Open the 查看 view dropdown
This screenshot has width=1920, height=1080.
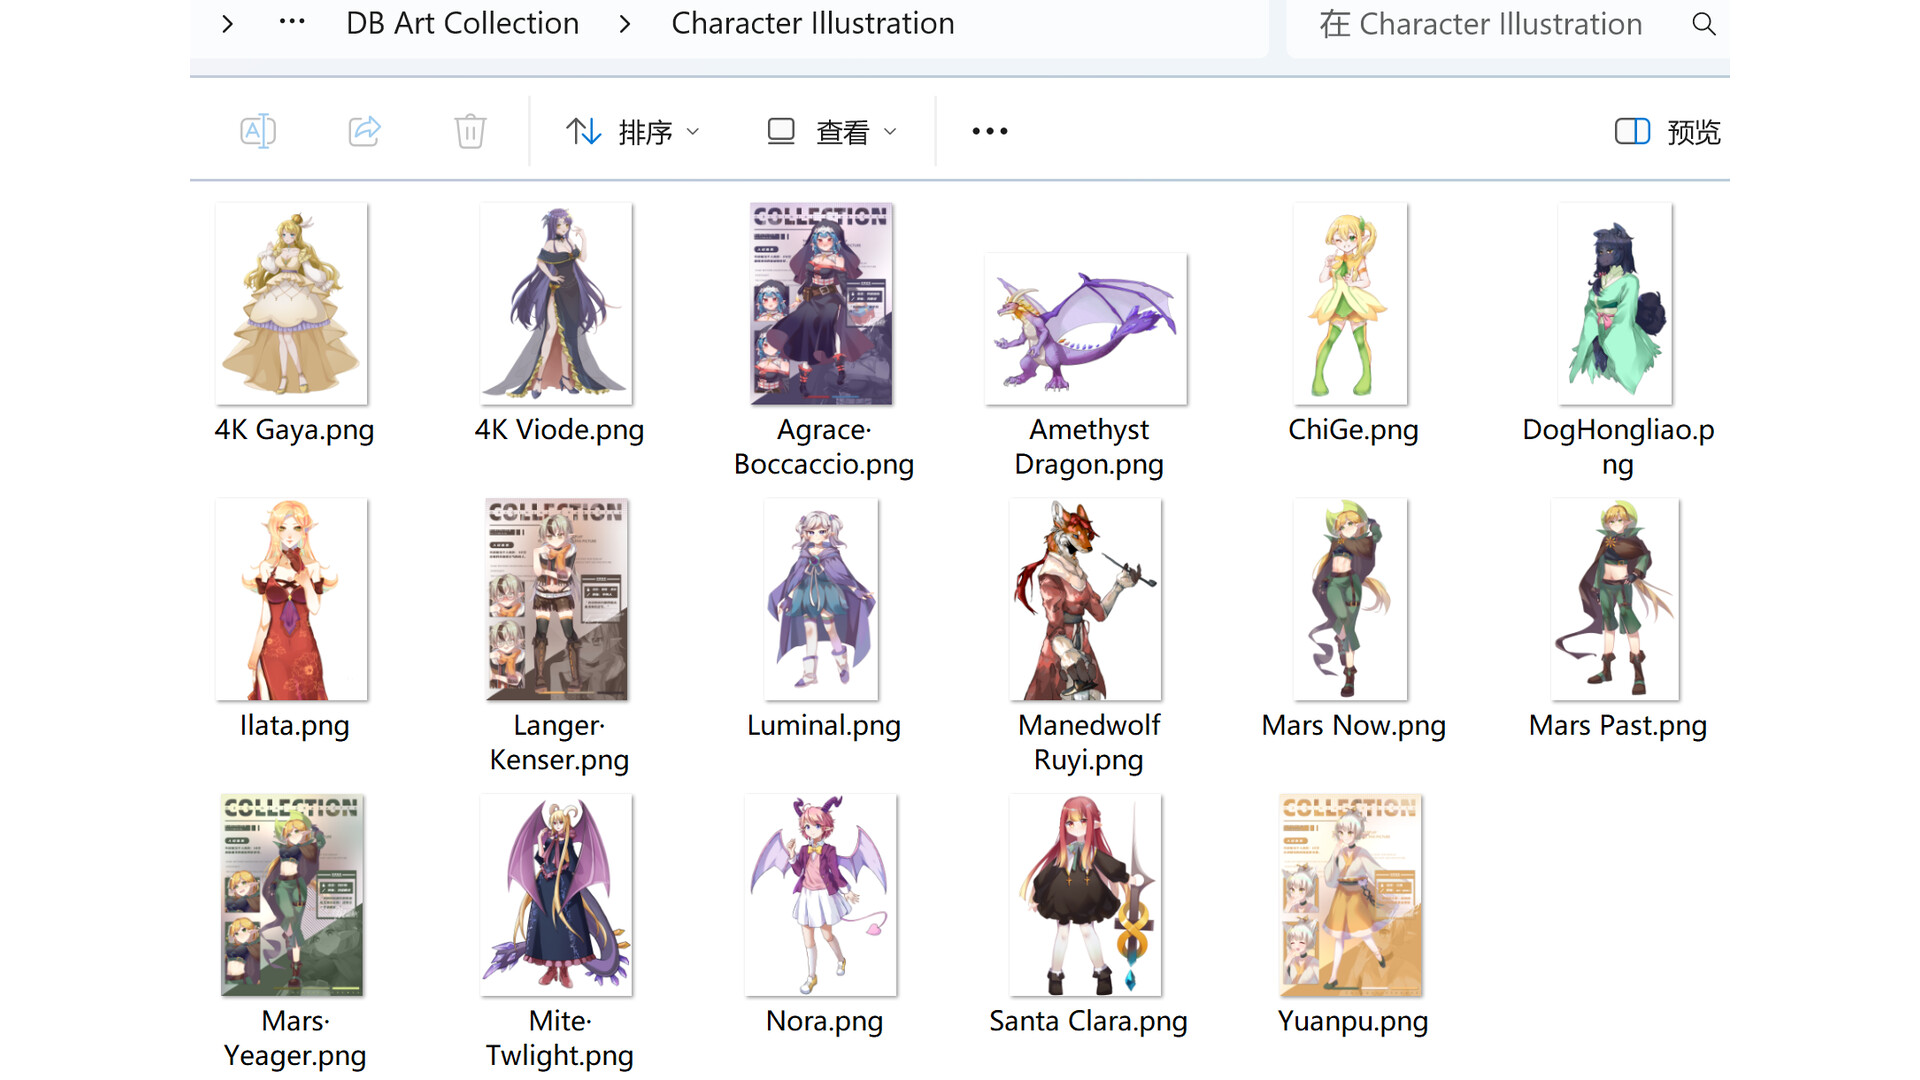click(x=843, y=131)
